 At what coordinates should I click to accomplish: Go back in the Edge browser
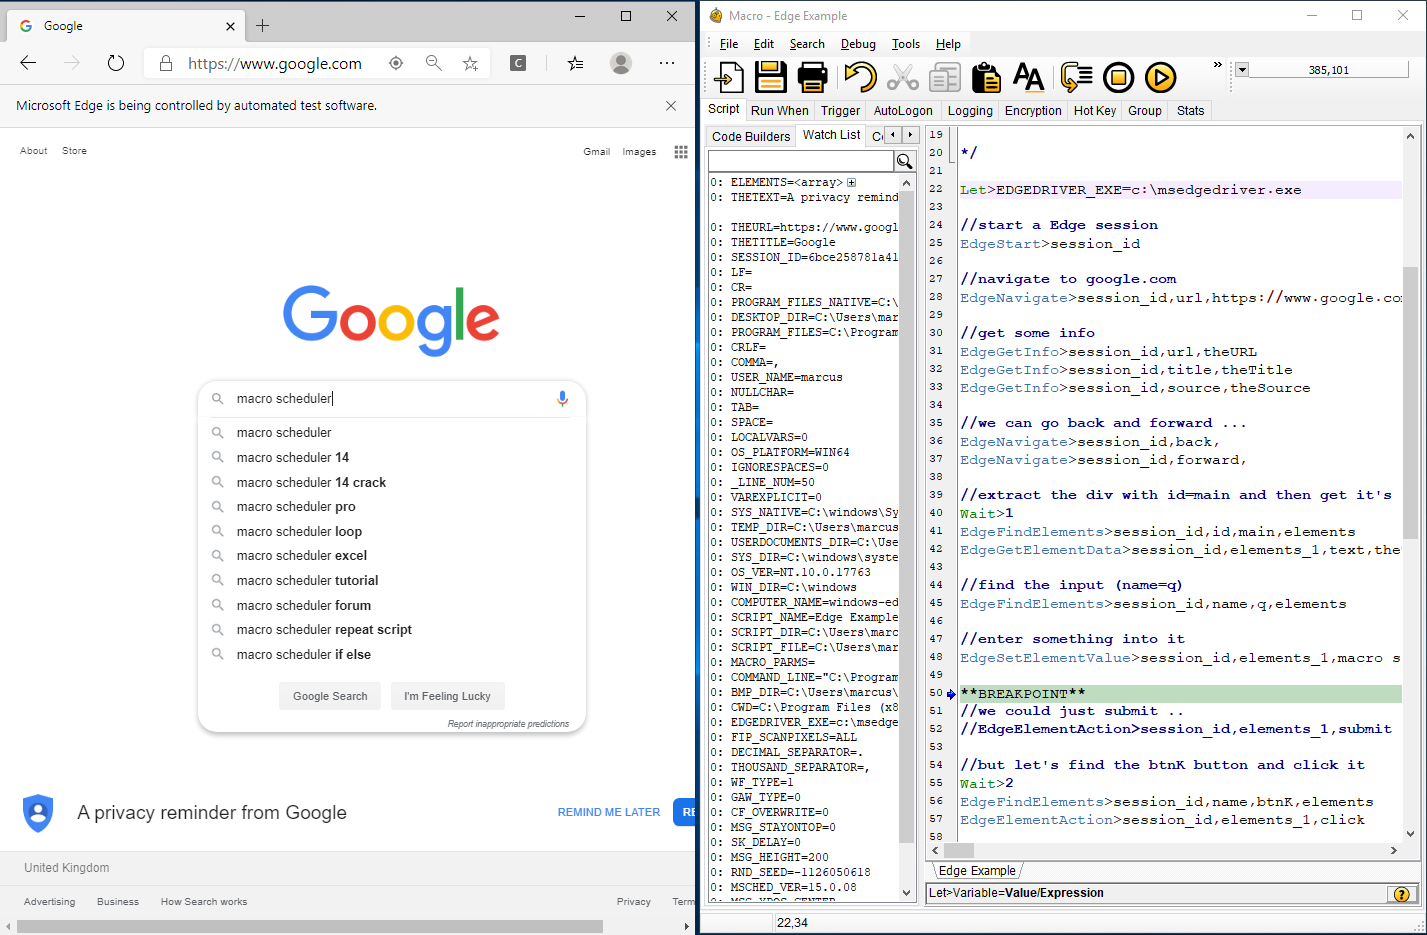coord(28,63)
